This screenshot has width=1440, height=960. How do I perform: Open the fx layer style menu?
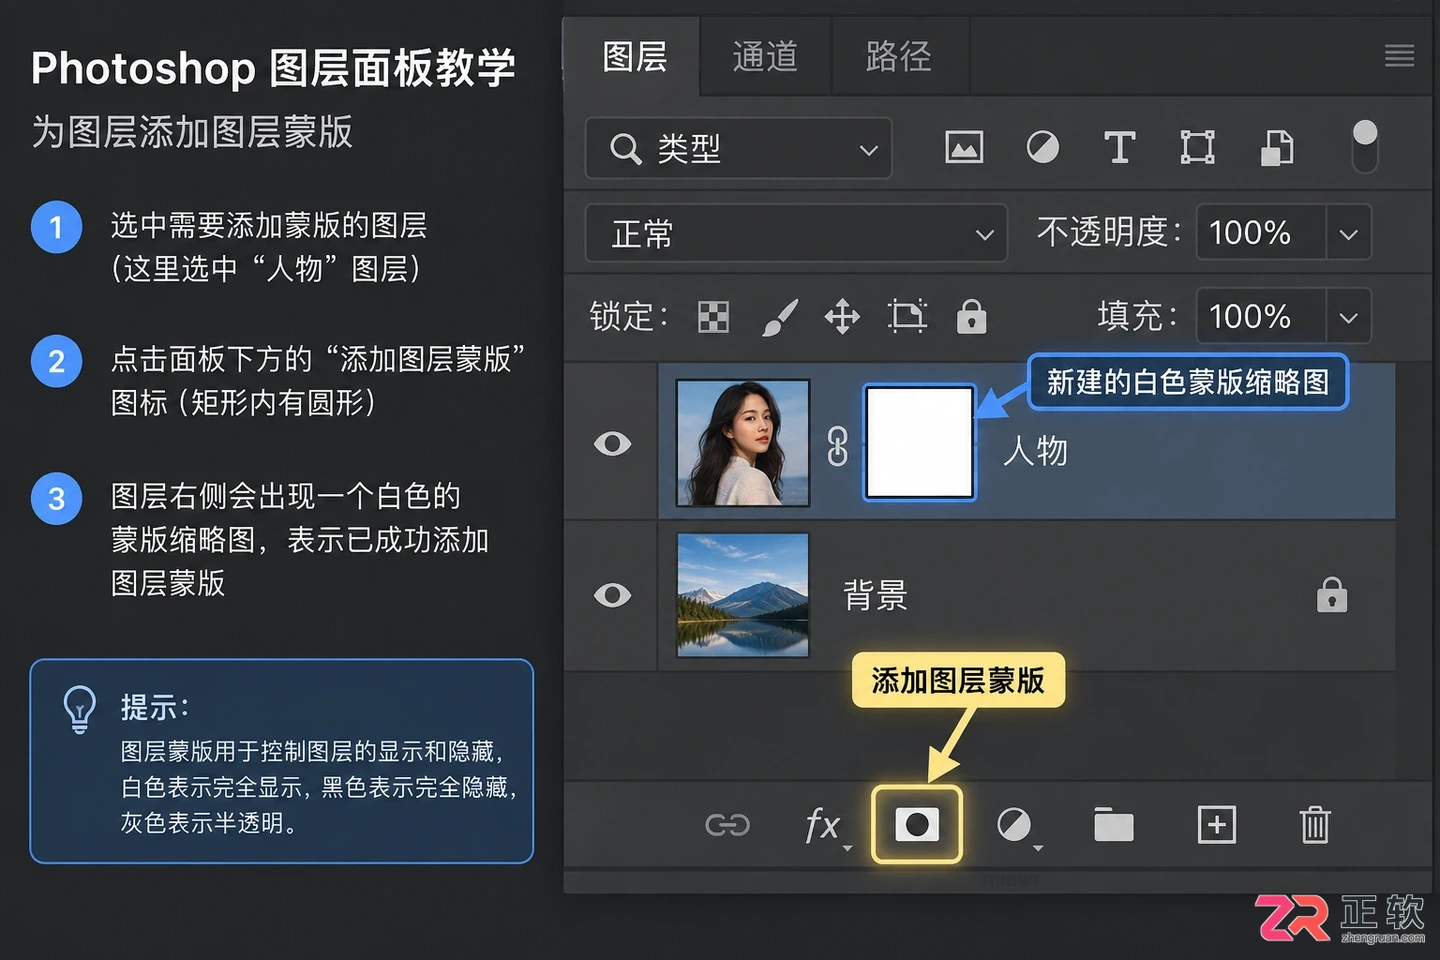(826, 826)
